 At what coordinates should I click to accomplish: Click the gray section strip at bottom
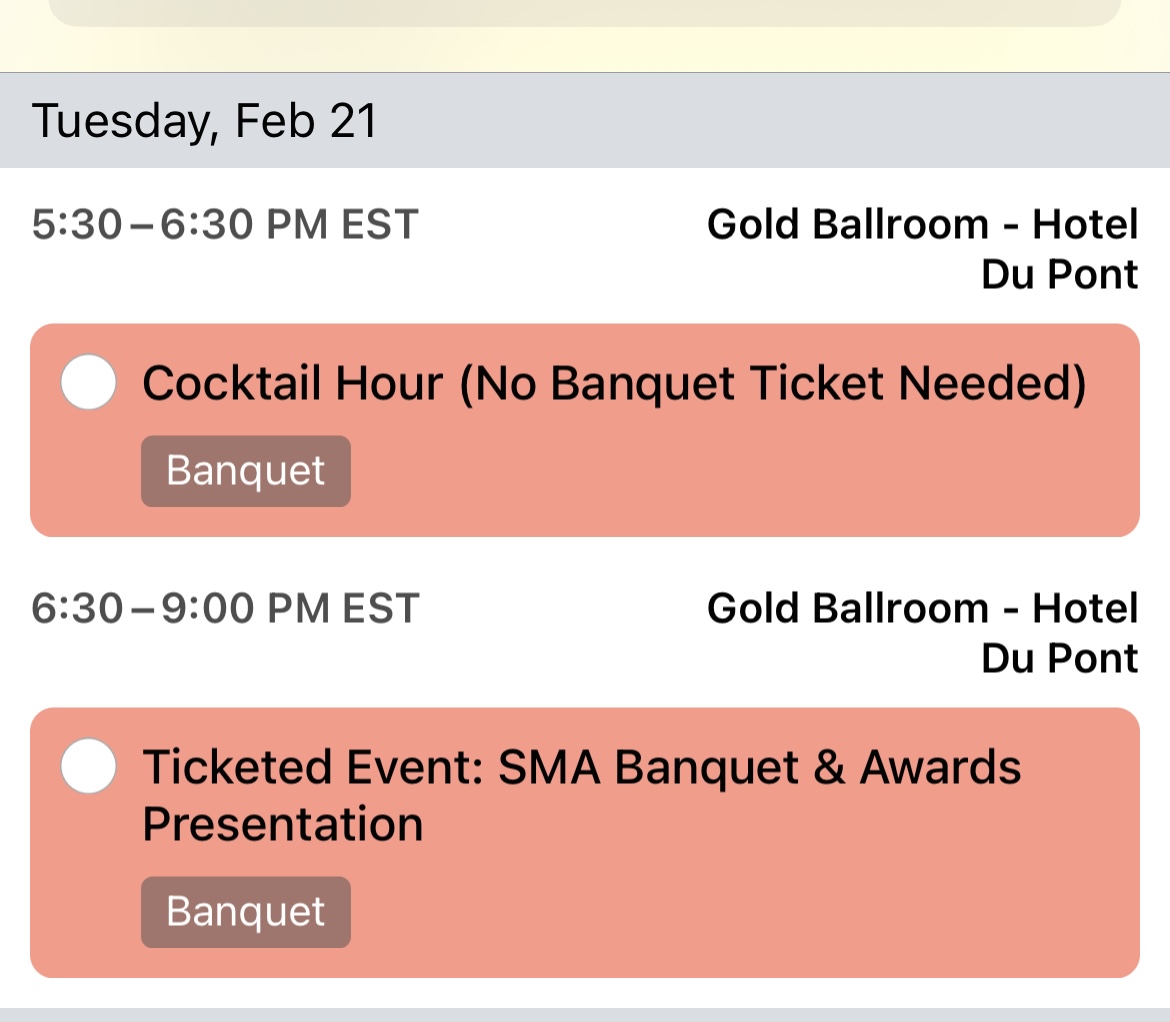tap(585, 1015)
